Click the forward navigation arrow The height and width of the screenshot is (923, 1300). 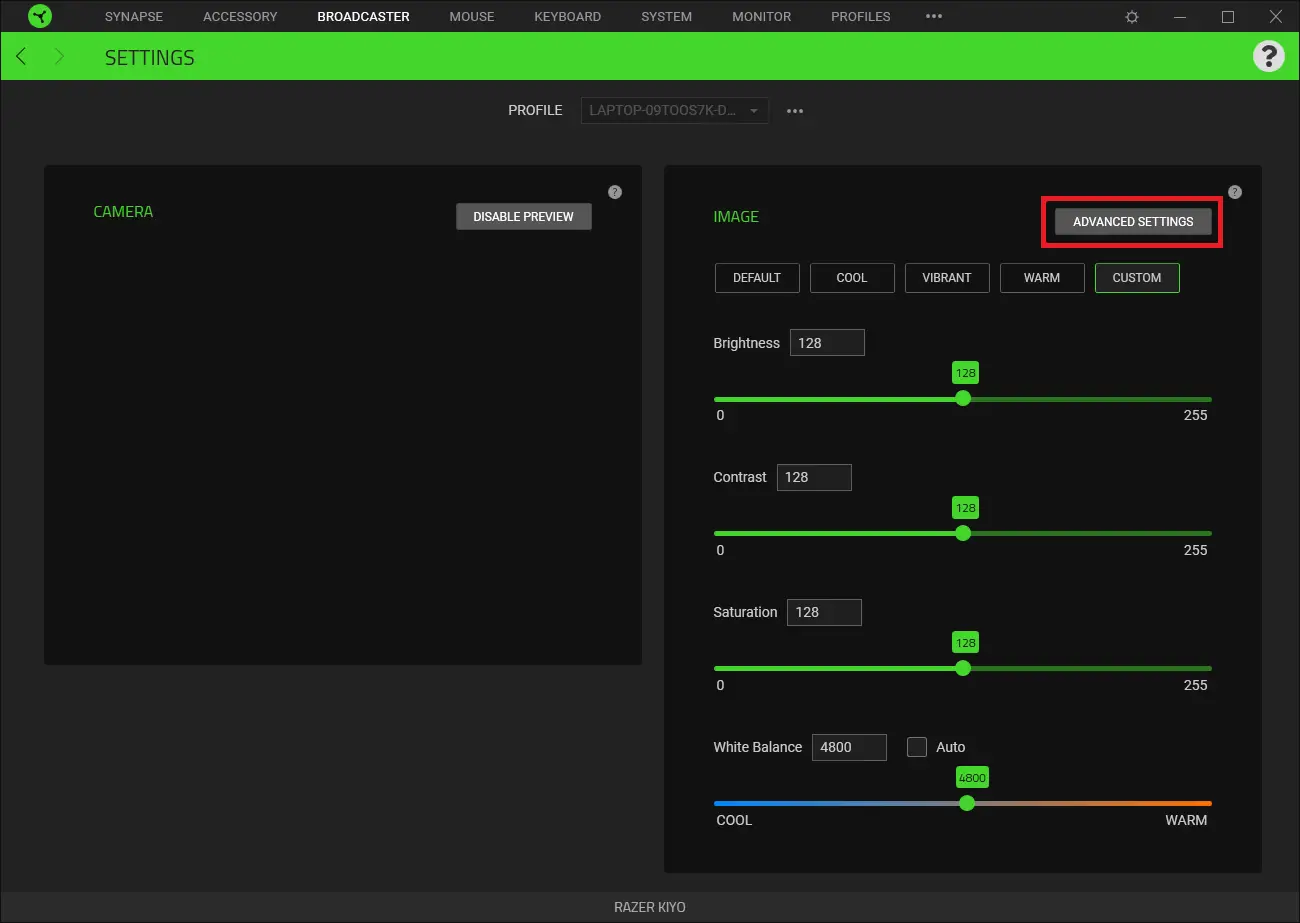(x=59, y=56)
